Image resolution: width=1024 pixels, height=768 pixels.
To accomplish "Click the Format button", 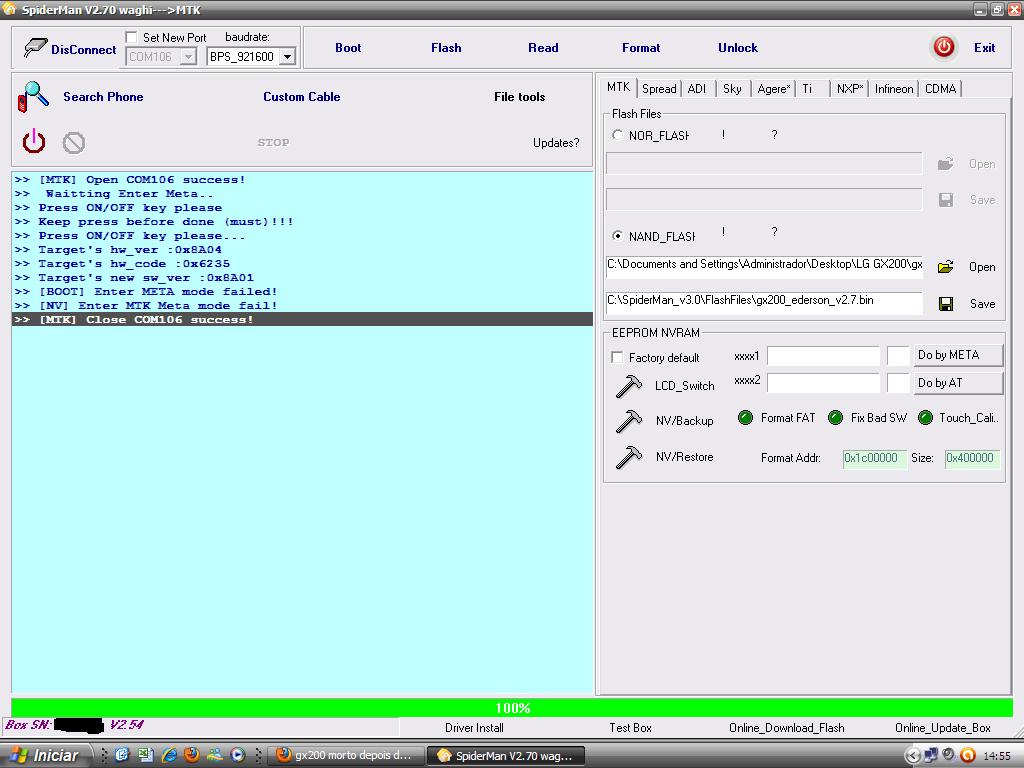I will (641, 48).
